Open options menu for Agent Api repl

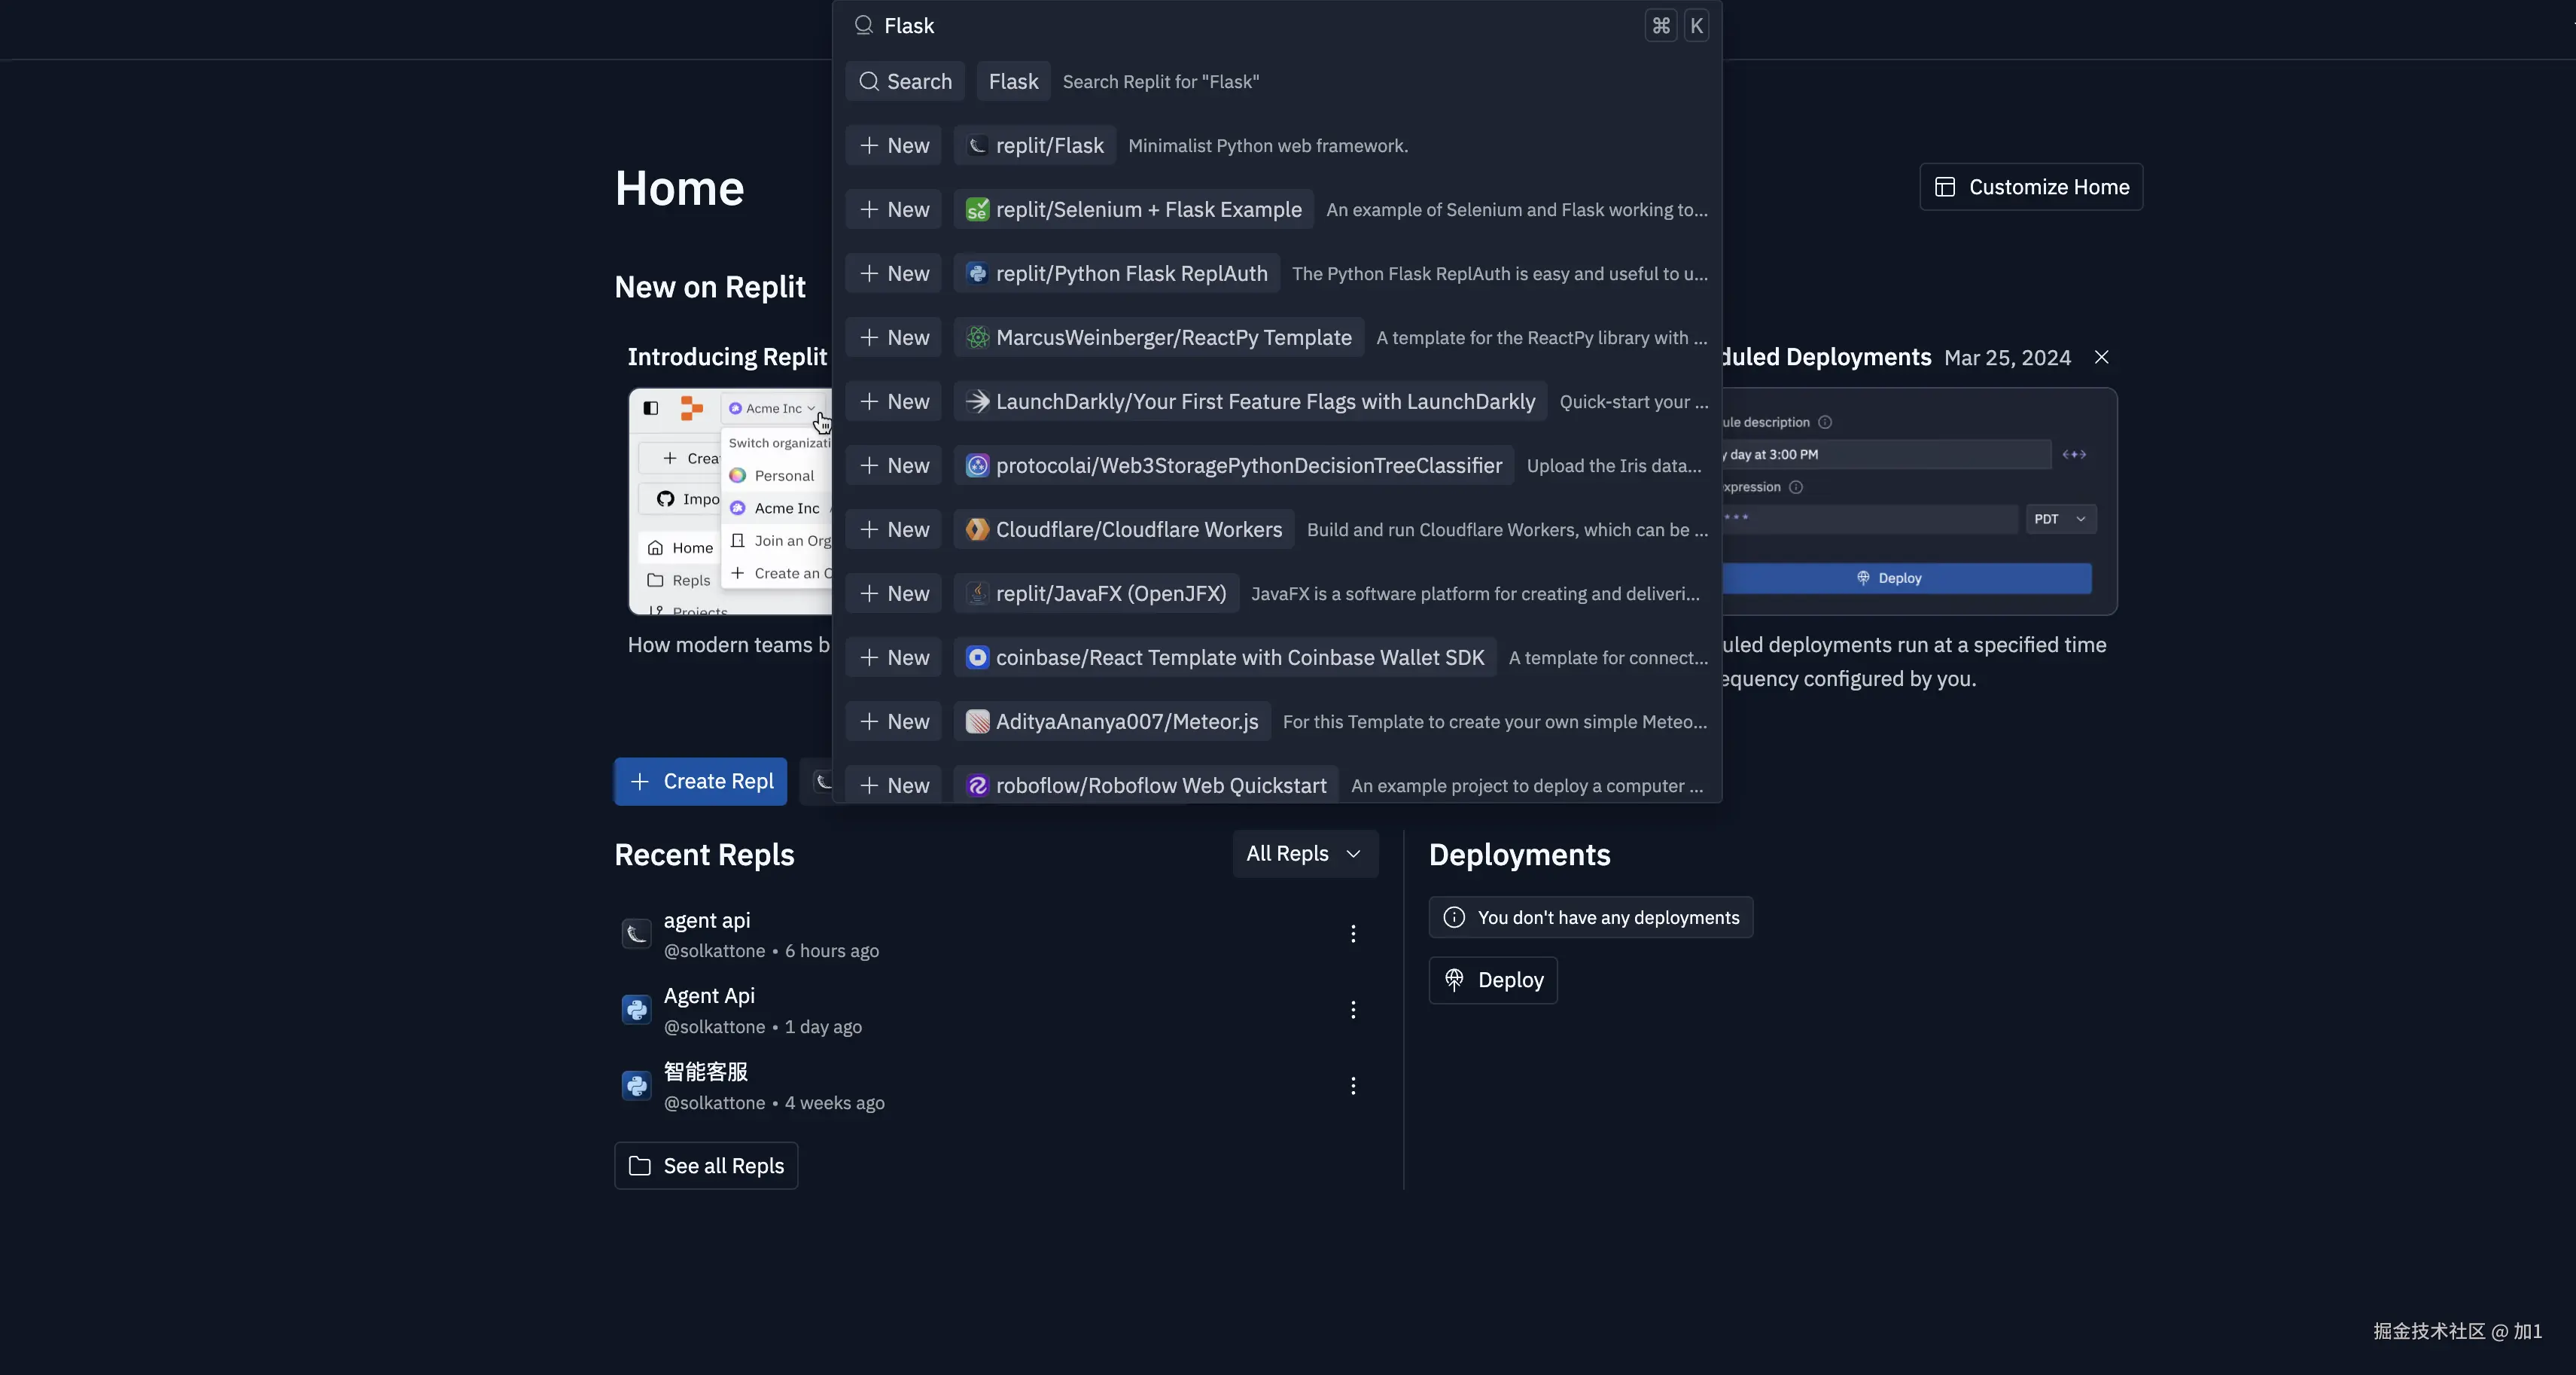pyautogui.click(x=1353, y=1010)
